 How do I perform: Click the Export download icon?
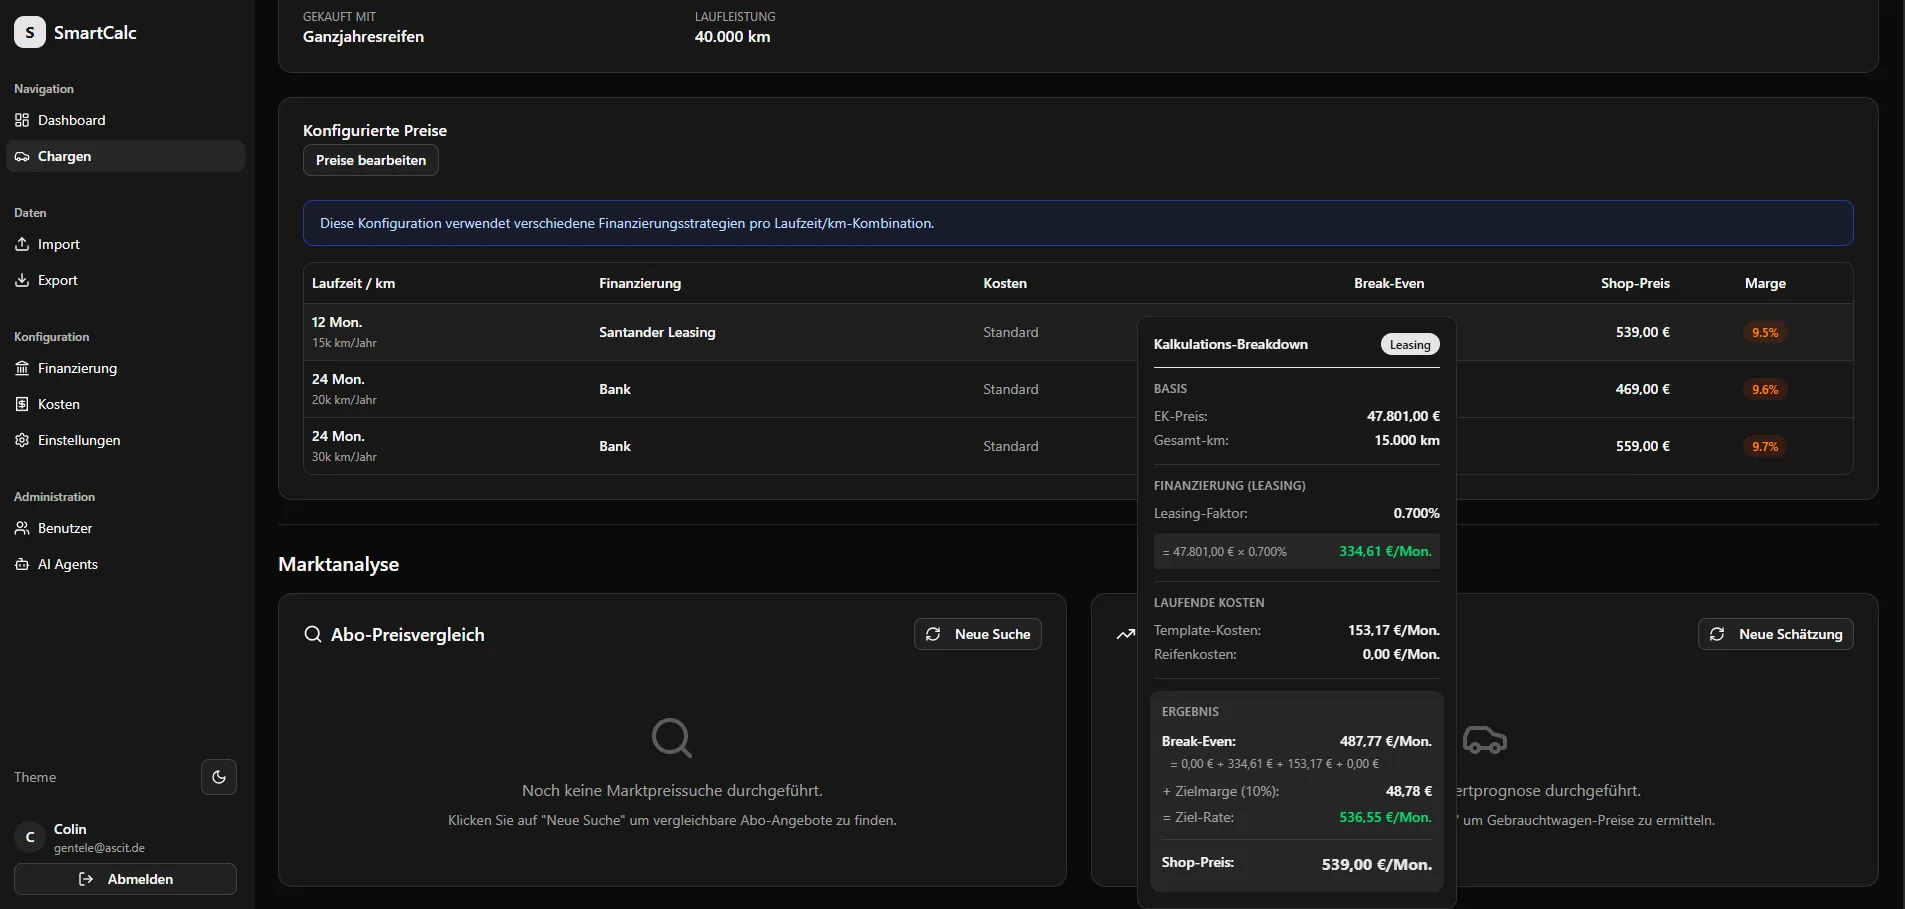click(22, 280)
